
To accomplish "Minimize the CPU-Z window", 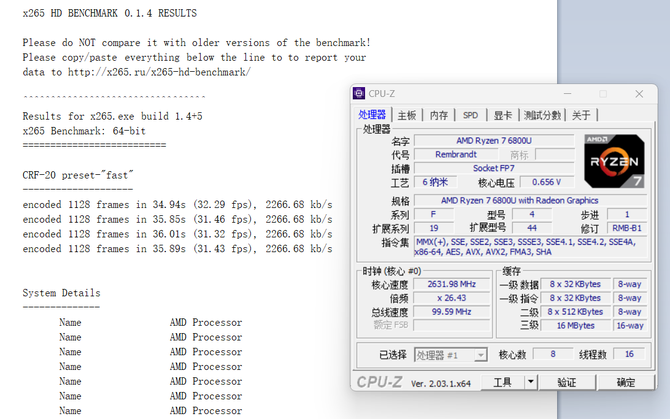I will pos(567,94).
